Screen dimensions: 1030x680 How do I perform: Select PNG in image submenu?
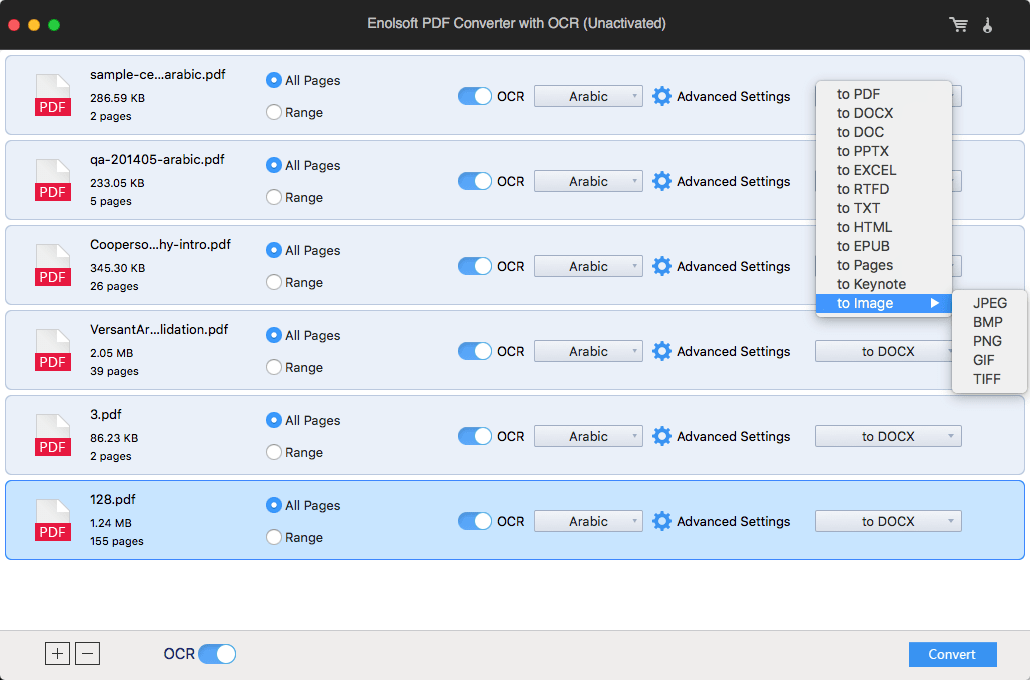coord(989,342)
